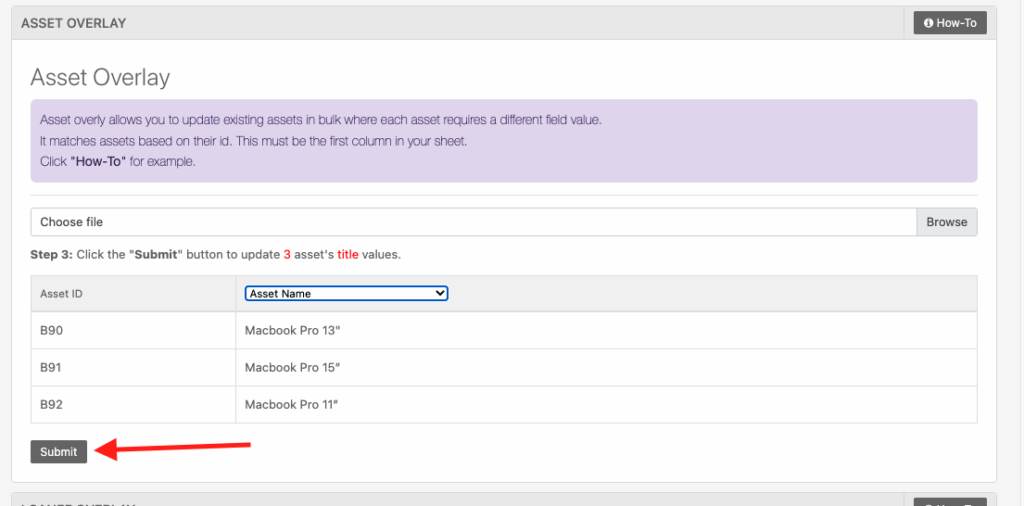The width and height of the screenshot is (1024, 506).
Task: Click the large Asset Overlay heading
Action: [100, 77]
